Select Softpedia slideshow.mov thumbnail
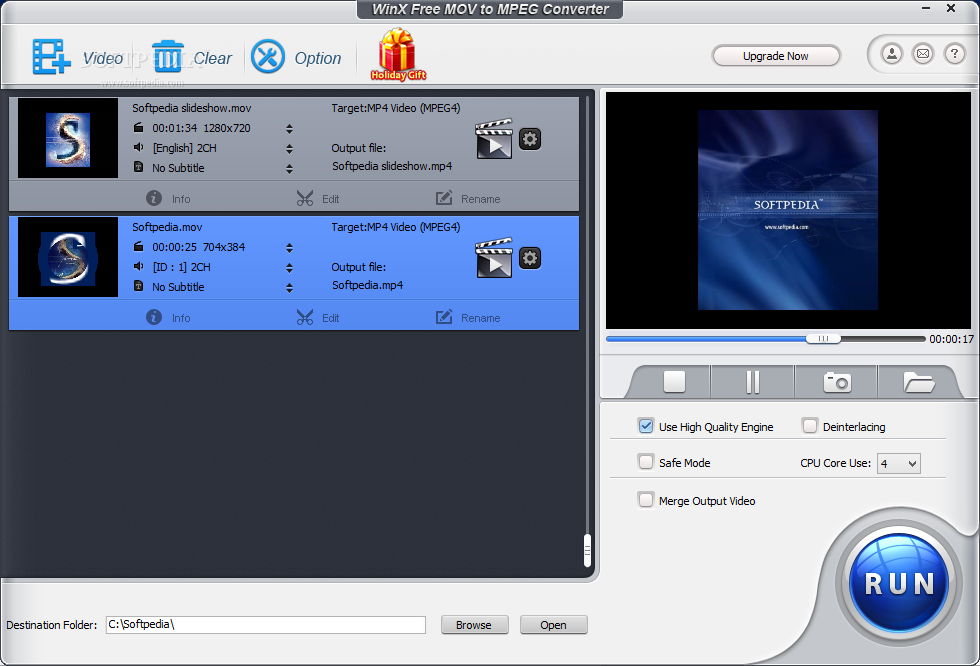The image size is (980, 666). tap(68, 138)
